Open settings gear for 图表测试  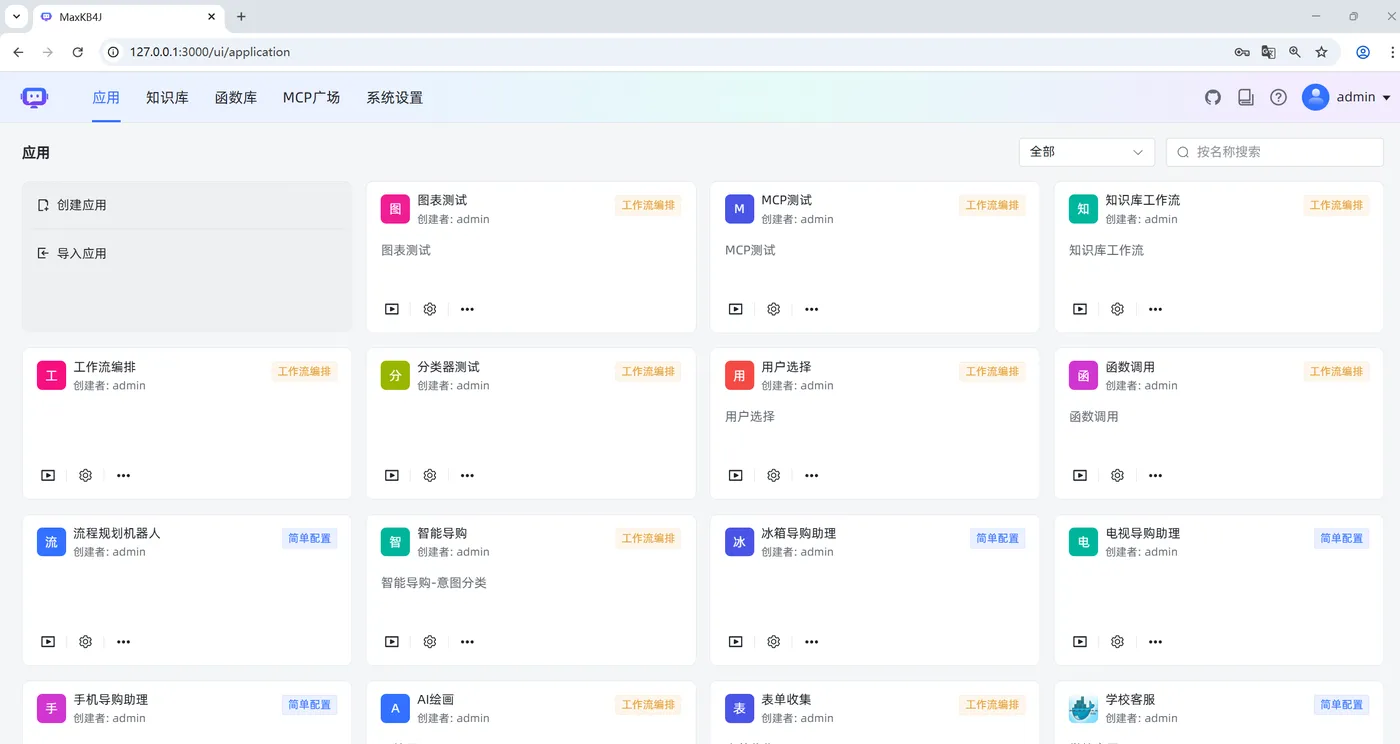click(430, 309)
